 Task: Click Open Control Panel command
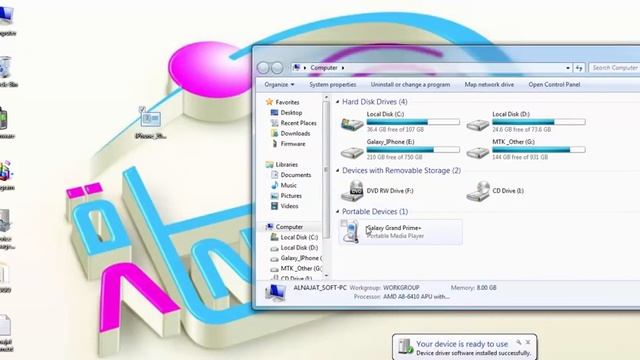click(x=554, y=84)
